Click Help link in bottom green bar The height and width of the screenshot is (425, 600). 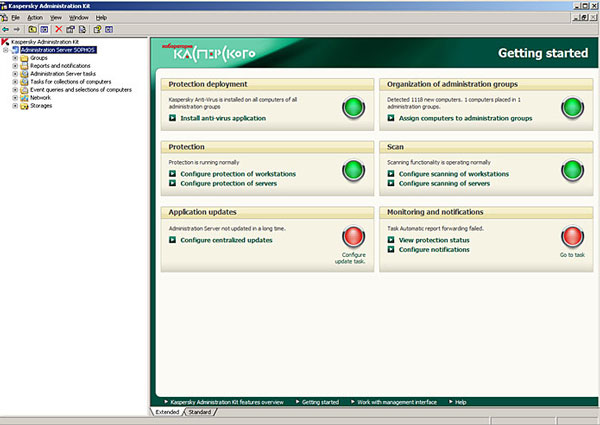click(x=460, y=402)
